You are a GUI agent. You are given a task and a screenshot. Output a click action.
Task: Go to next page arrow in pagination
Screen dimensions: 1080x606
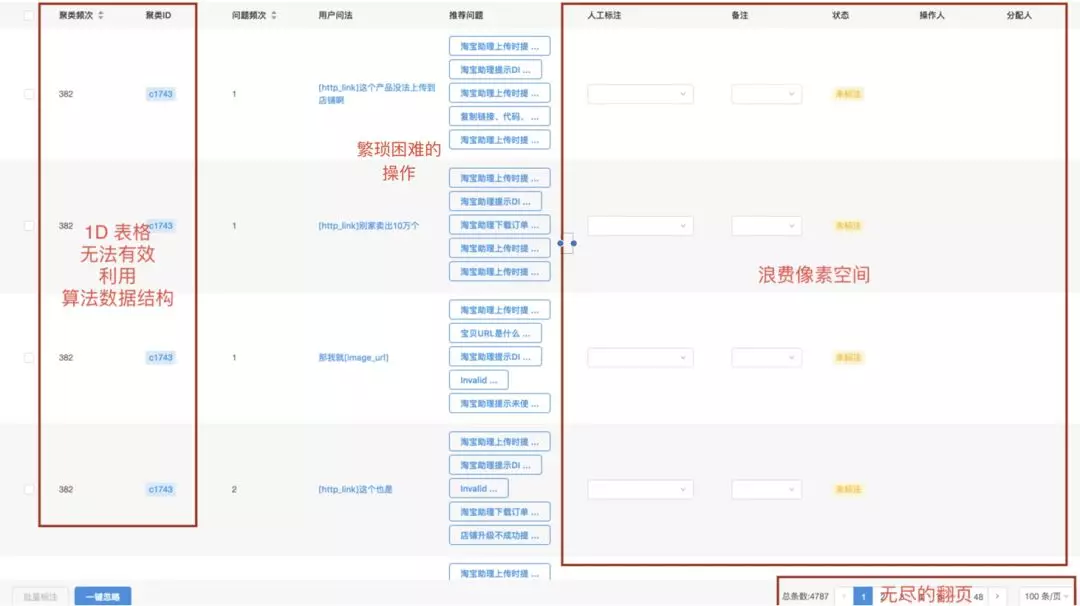997,596
